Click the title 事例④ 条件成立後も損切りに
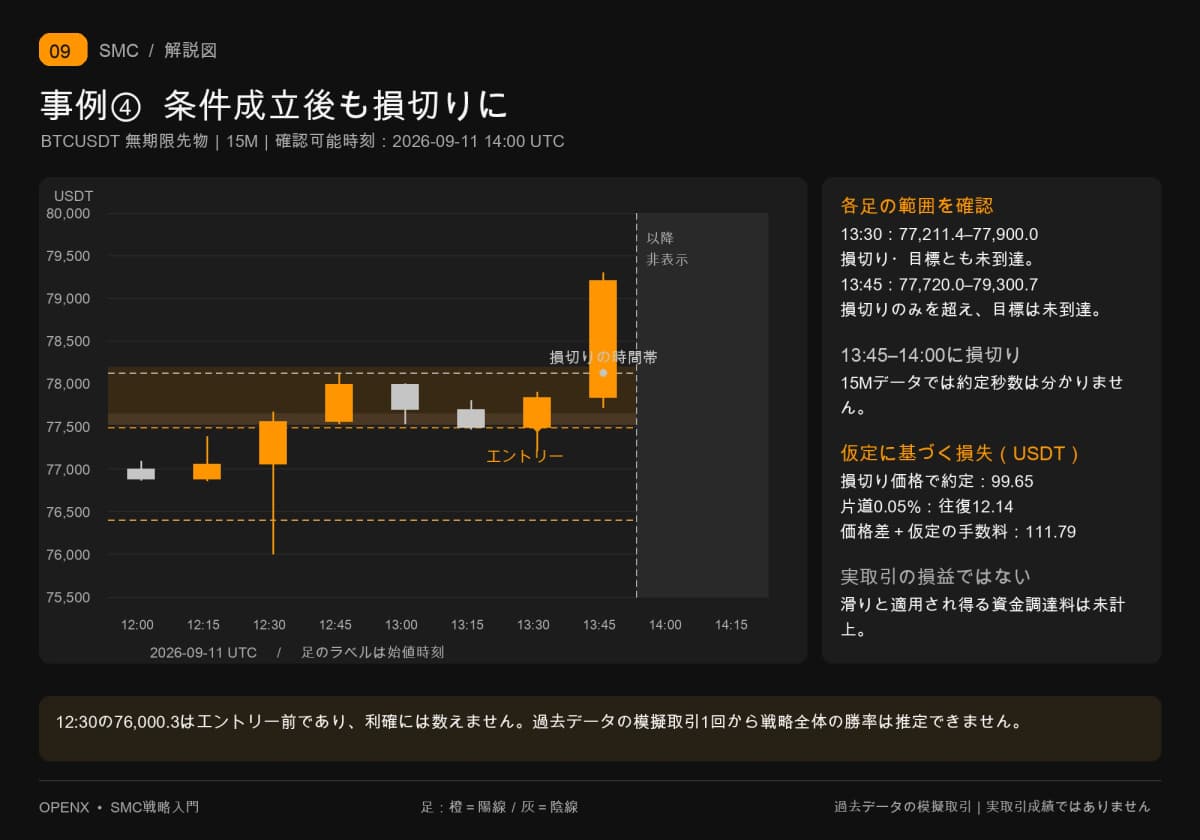 point(274,104)
